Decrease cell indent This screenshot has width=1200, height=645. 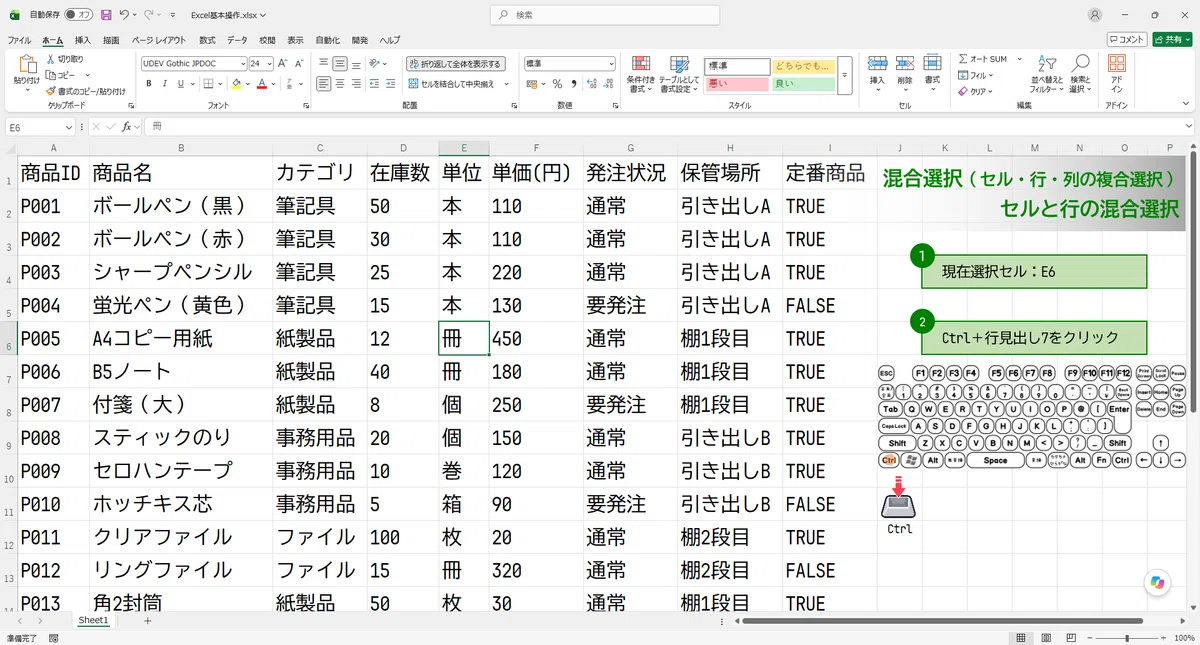[374, 84]
